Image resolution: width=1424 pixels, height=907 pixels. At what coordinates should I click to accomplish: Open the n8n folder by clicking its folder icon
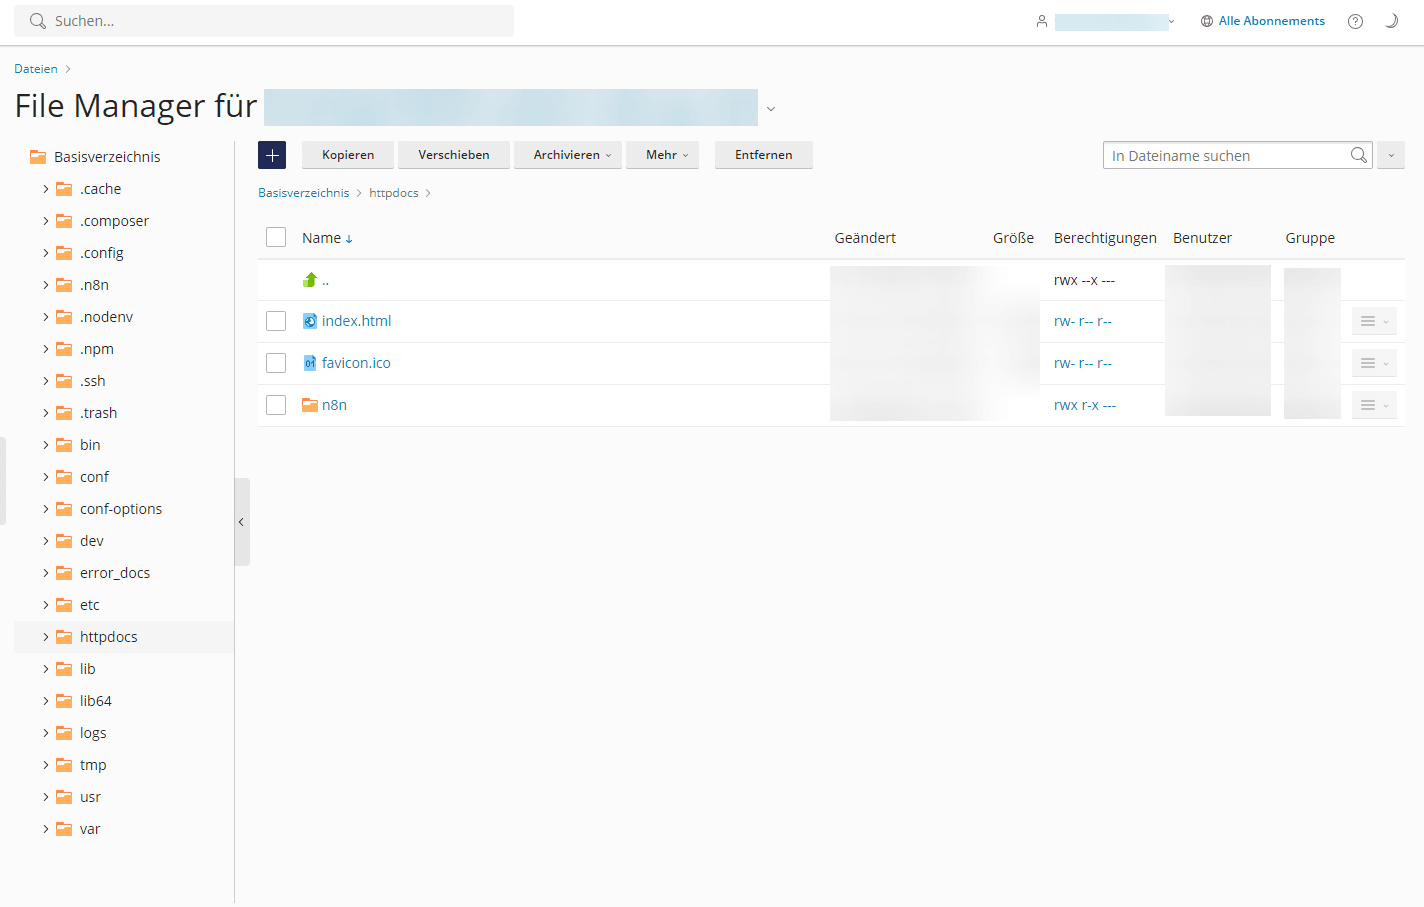309,404
